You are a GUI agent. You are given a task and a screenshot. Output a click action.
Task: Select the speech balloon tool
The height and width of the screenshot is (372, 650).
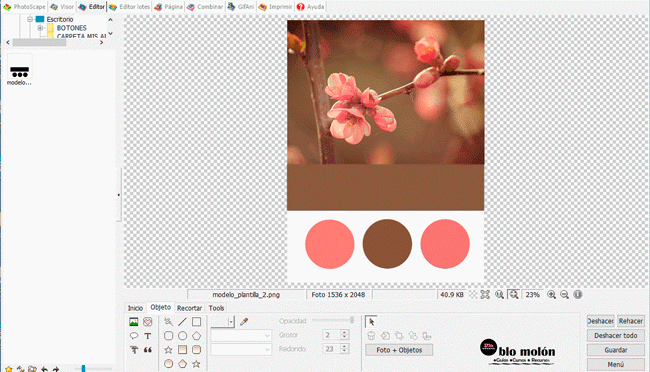133,336
